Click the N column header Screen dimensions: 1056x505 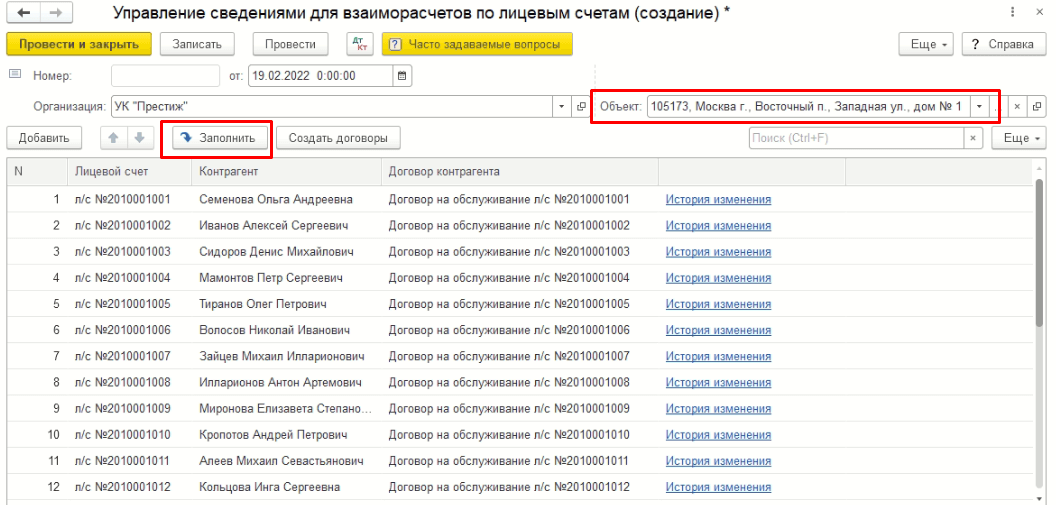pos(38,171)
